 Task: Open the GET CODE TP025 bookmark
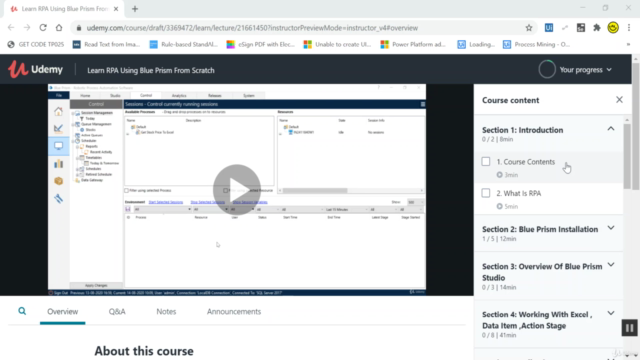point(36,44)
